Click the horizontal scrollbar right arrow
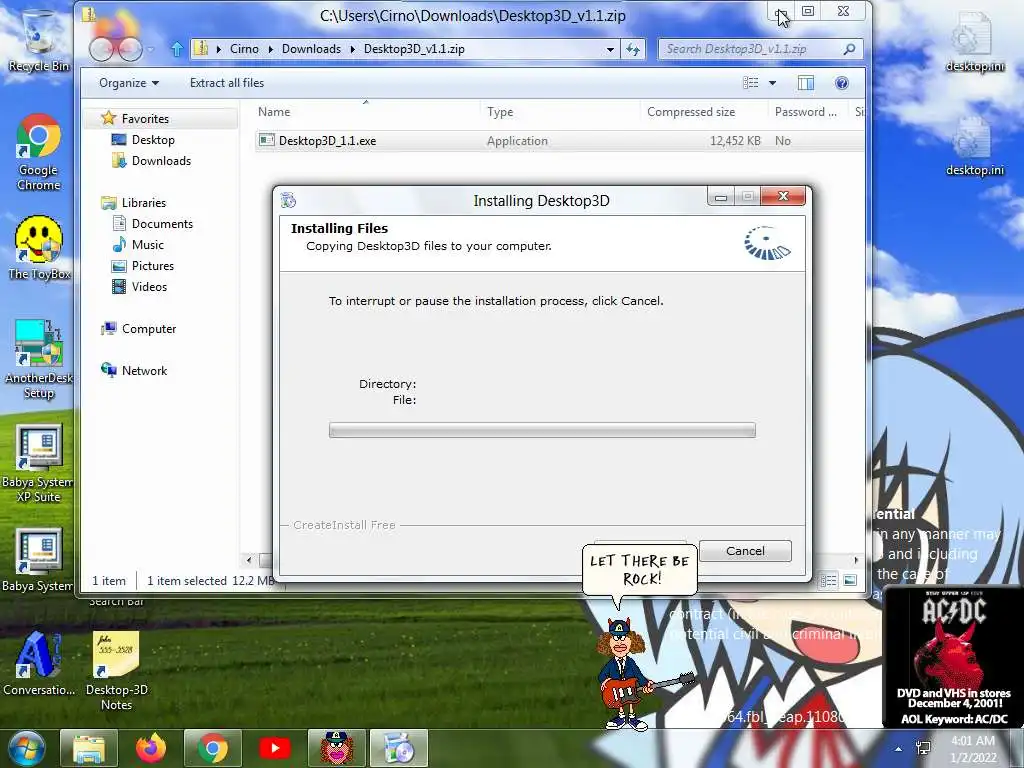Screen dimensions: 1024x768 (x=856, y=560)
